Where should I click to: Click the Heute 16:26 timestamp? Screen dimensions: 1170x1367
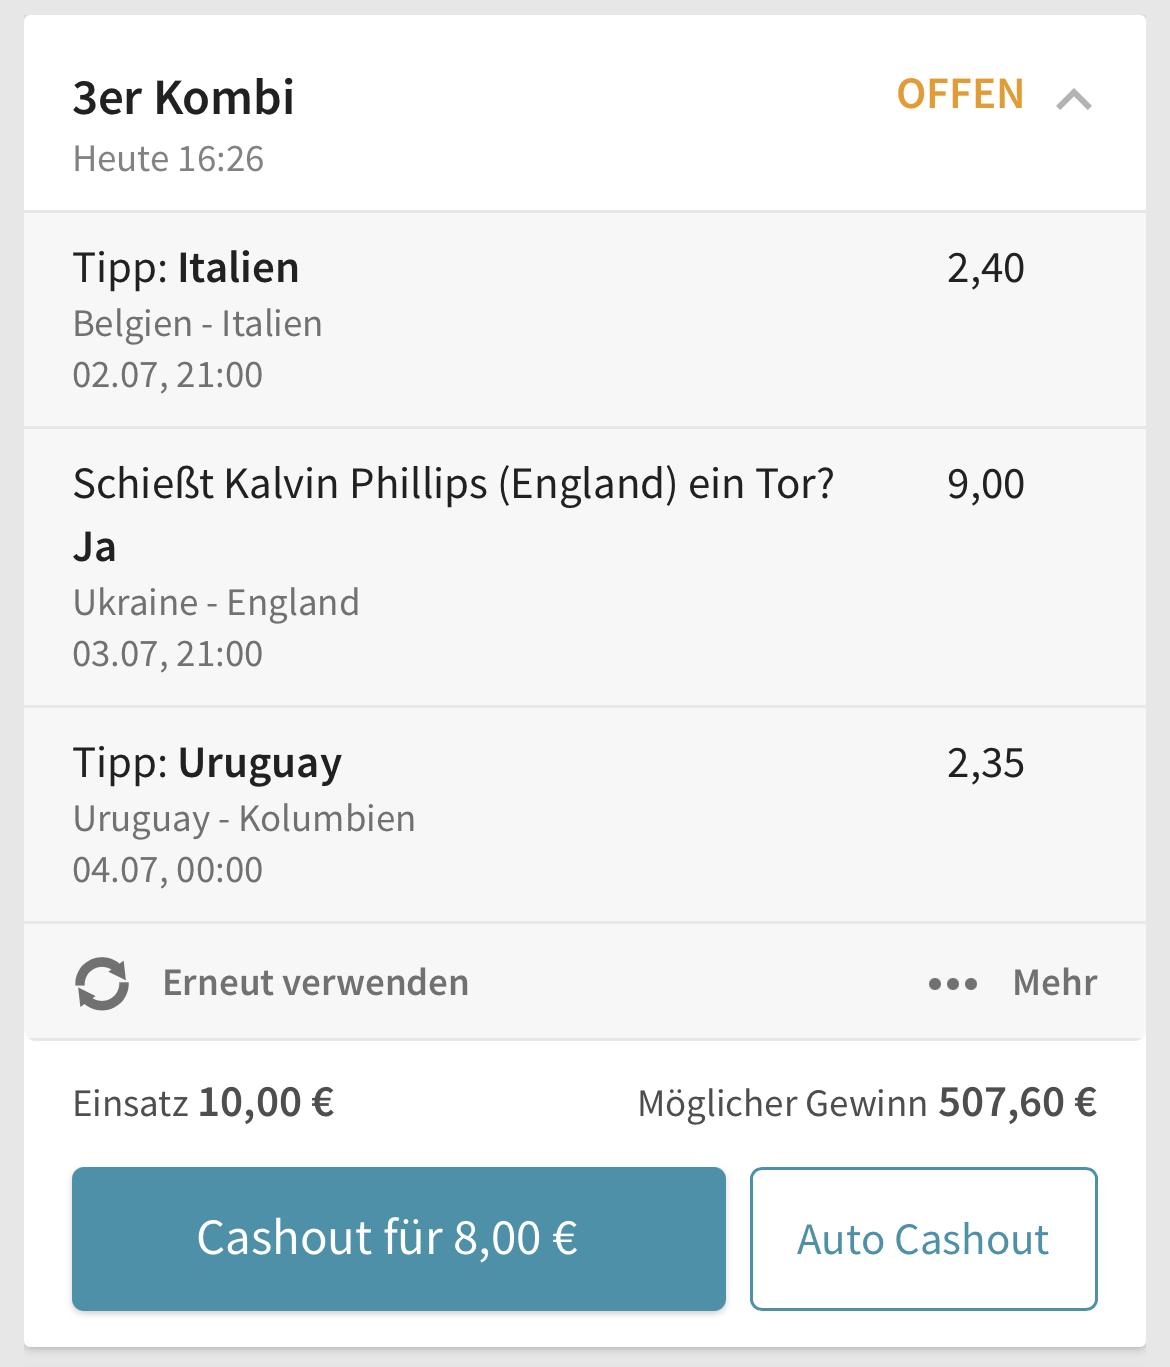tap(168, 159)
